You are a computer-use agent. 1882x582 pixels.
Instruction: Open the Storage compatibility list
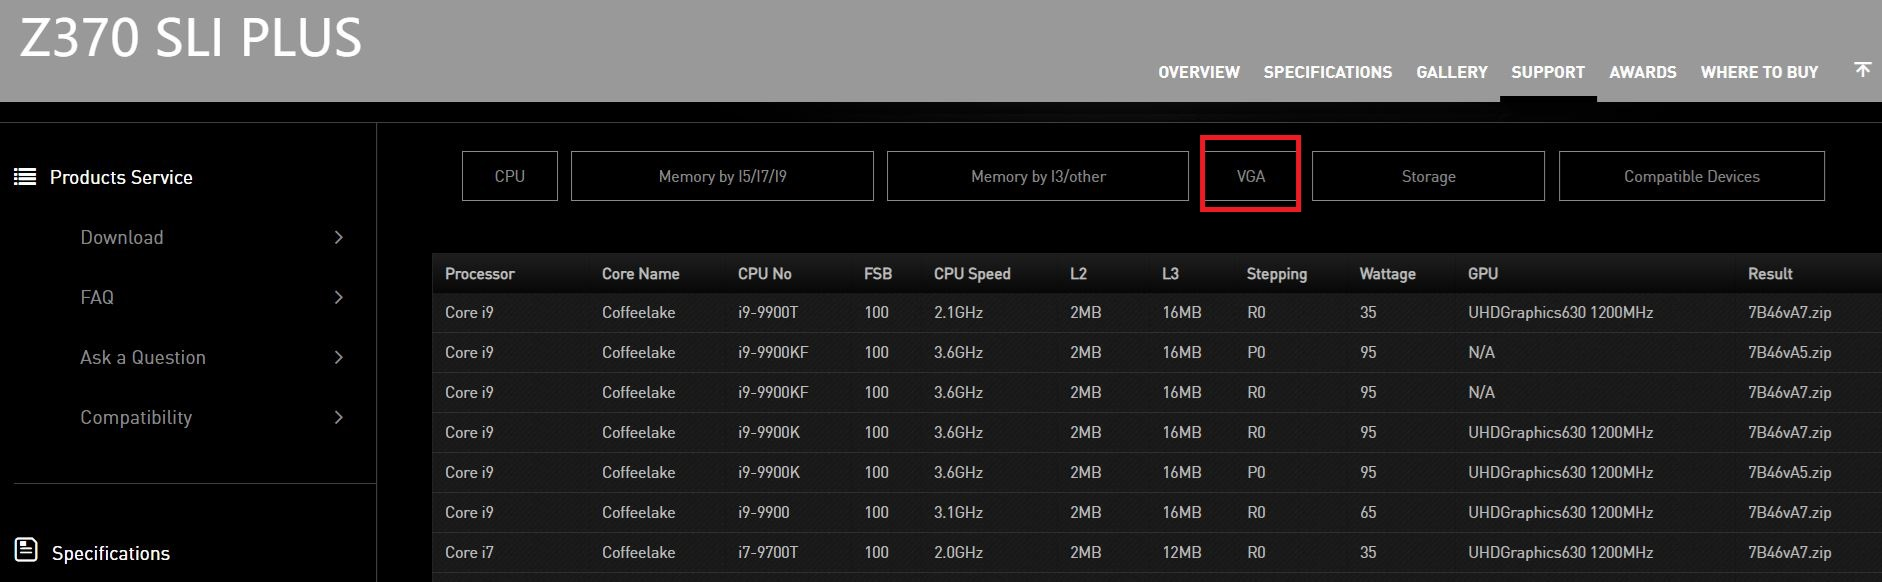[1427, 176]
